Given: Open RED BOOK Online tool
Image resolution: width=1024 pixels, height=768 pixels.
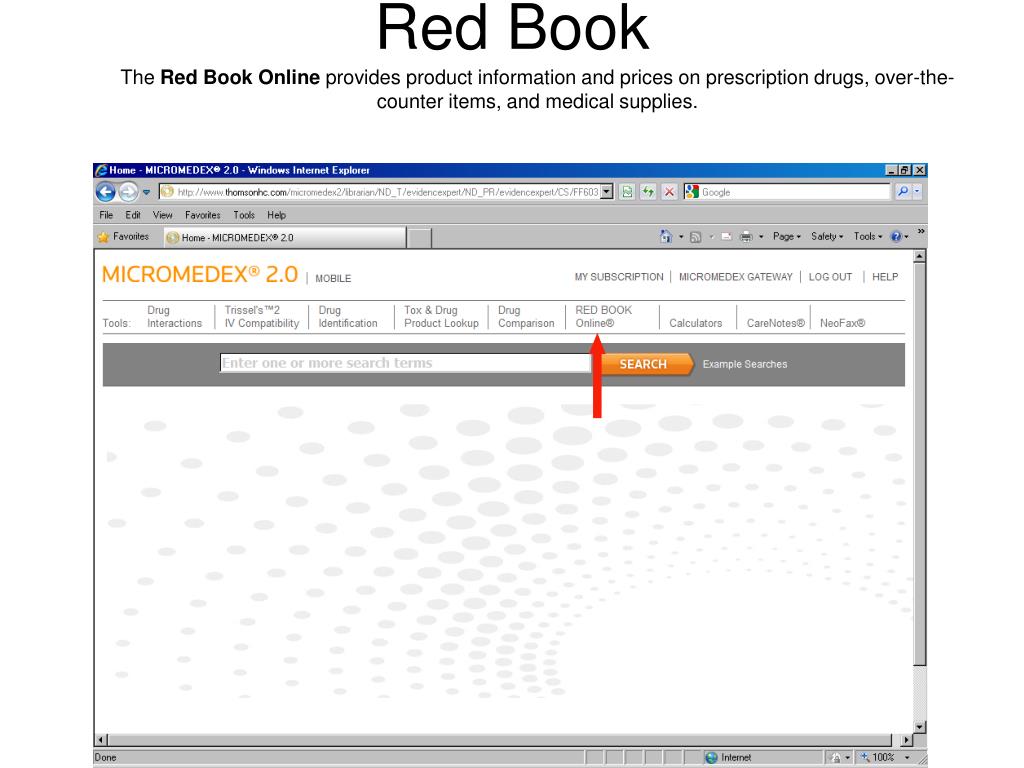Looking at the screenshot, I should [603, 317].
